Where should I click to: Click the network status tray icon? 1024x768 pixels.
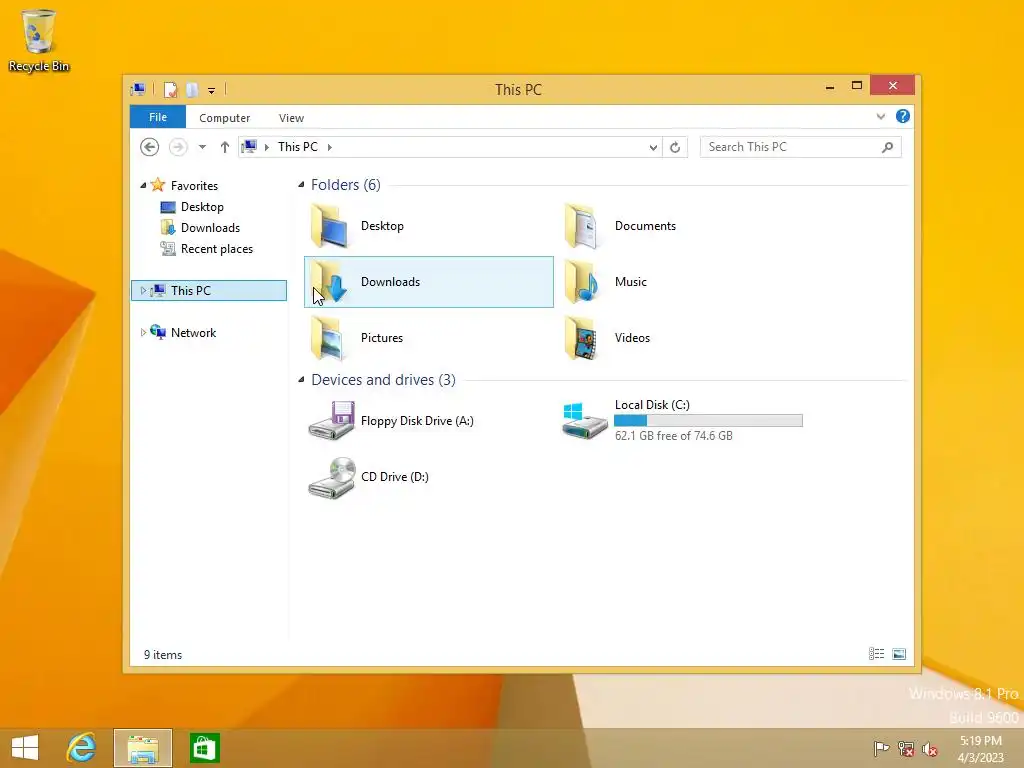[x=906, y=748]
